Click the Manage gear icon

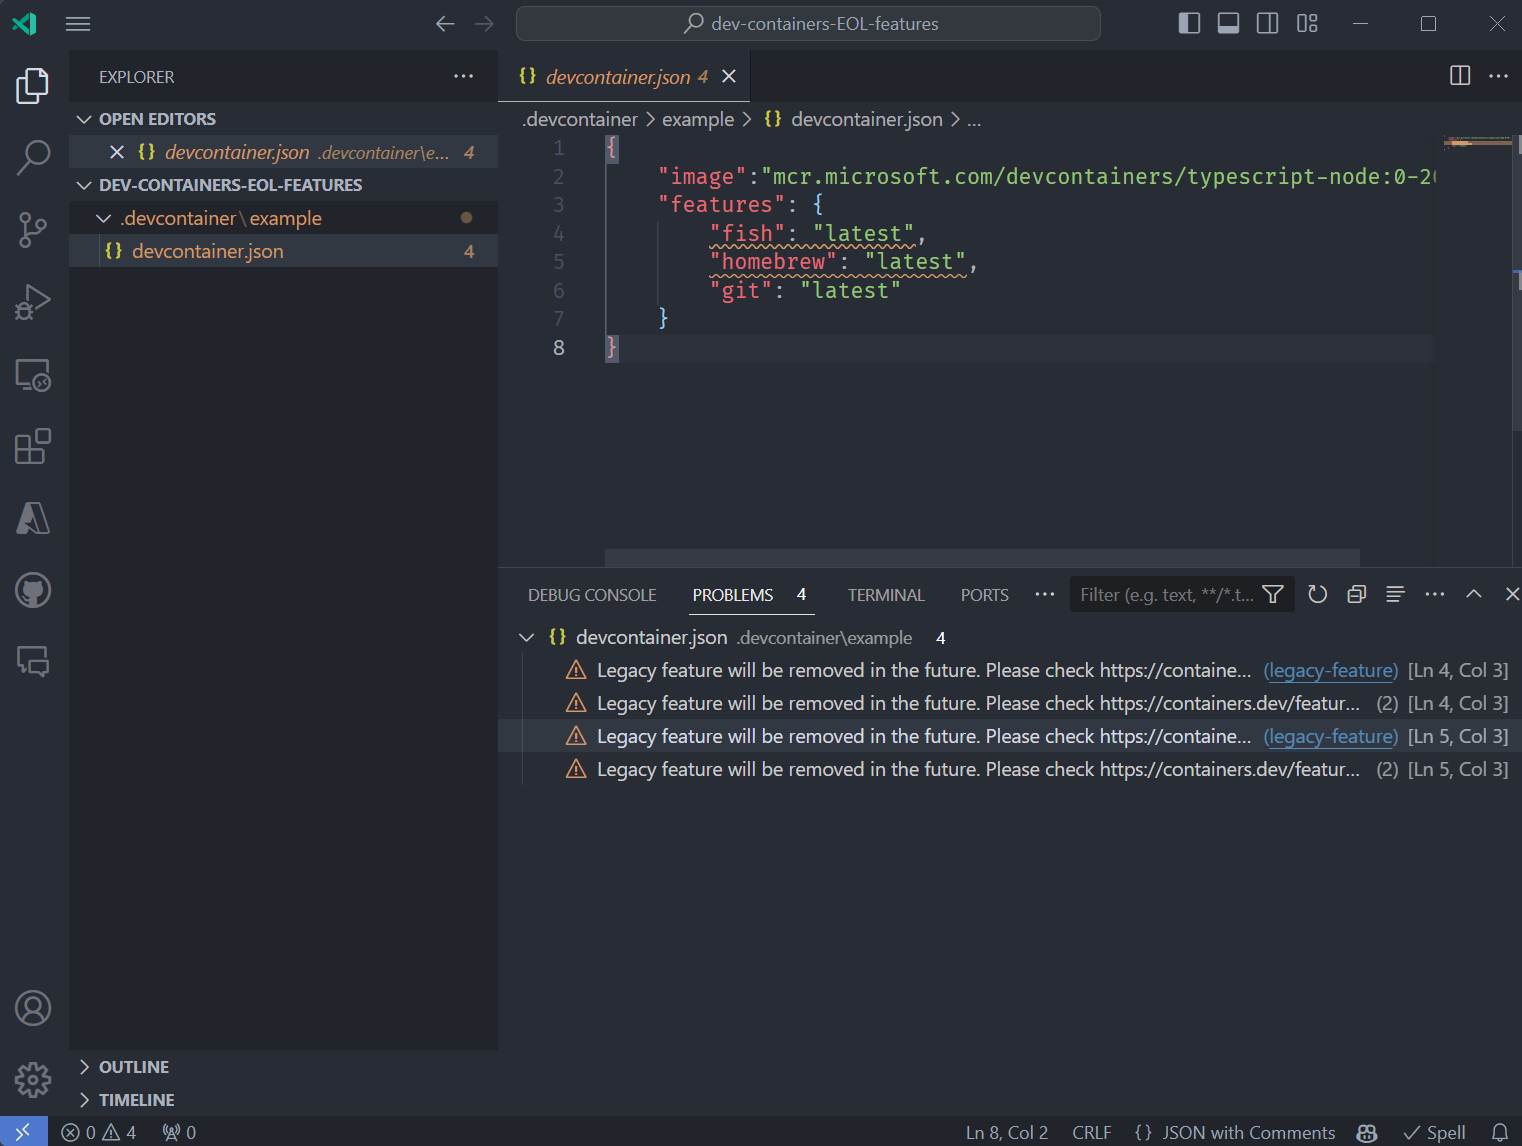[x=33, y=1080]
